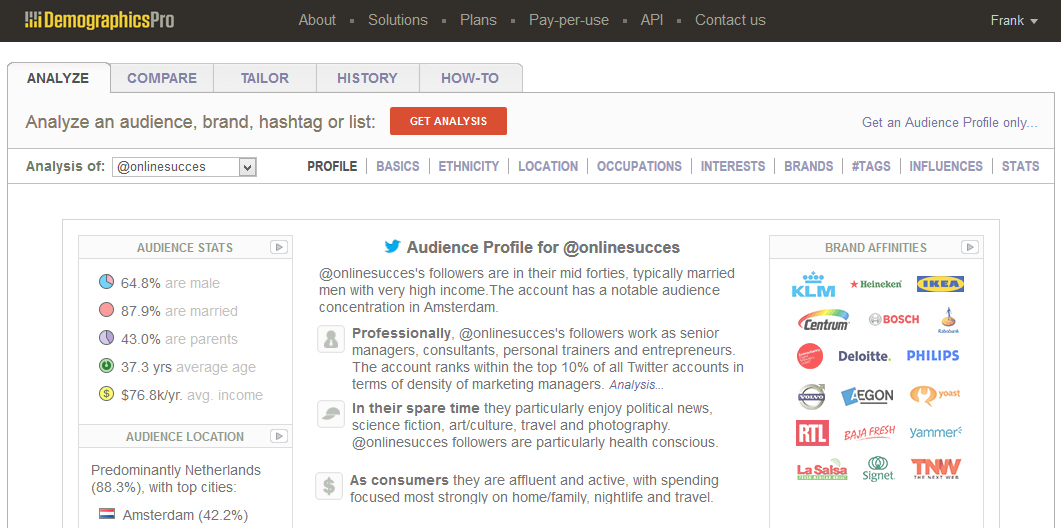Open the API menu item
Image resolution: width=1061 pixels, height=528 pixels.
point(652,20)
